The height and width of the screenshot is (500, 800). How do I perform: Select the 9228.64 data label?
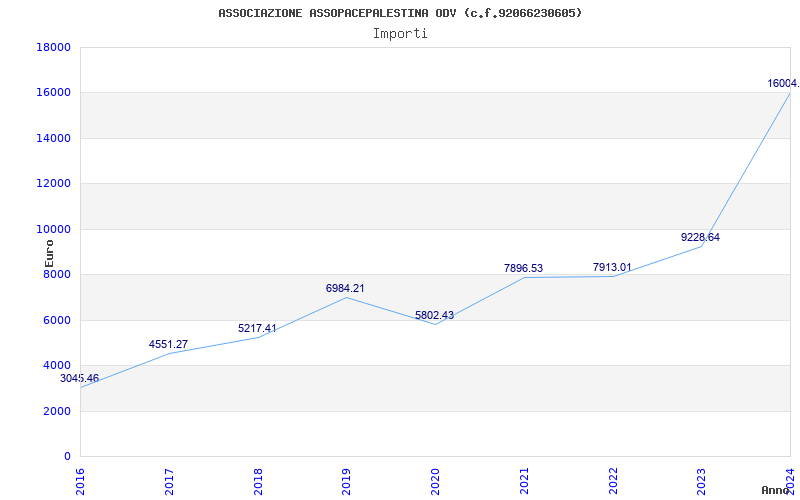(x=701, y=237)
